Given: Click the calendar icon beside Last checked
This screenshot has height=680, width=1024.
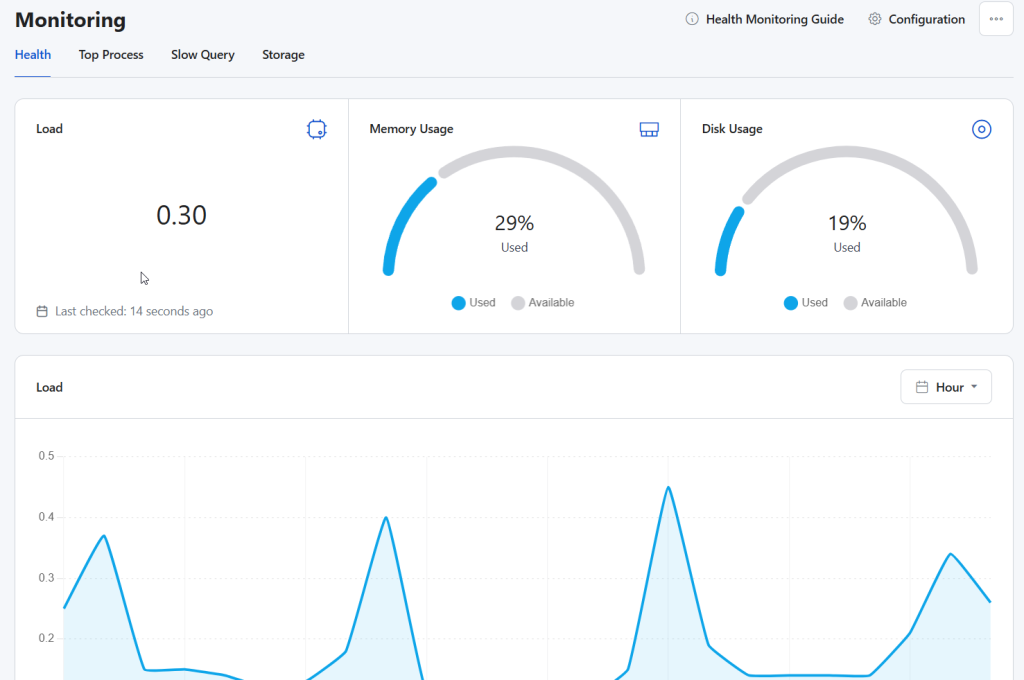Looking at the screenshot, I should coord(42,311).
